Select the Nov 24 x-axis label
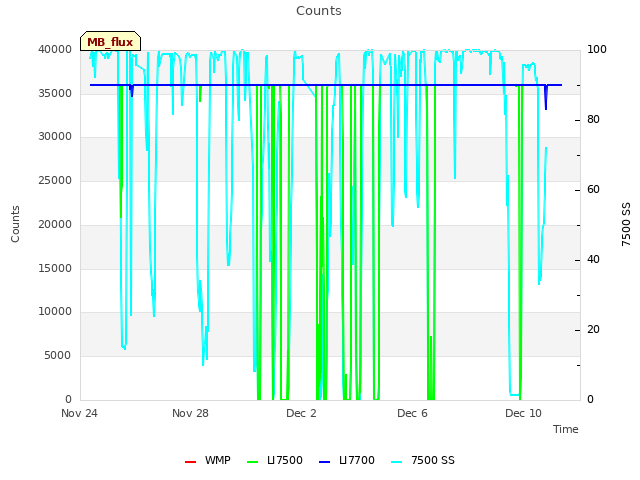Screen dimensions: 640x480 tap(79, 413)
